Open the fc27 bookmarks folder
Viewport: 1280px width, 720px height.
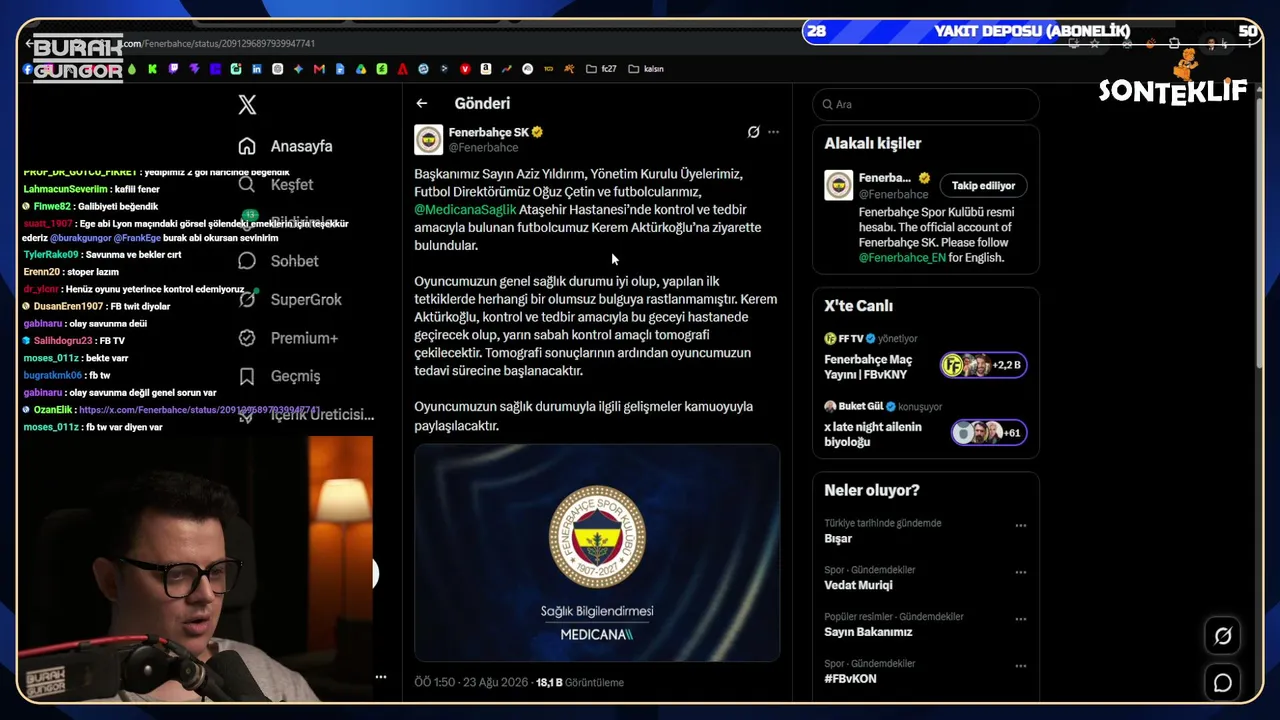602,69
